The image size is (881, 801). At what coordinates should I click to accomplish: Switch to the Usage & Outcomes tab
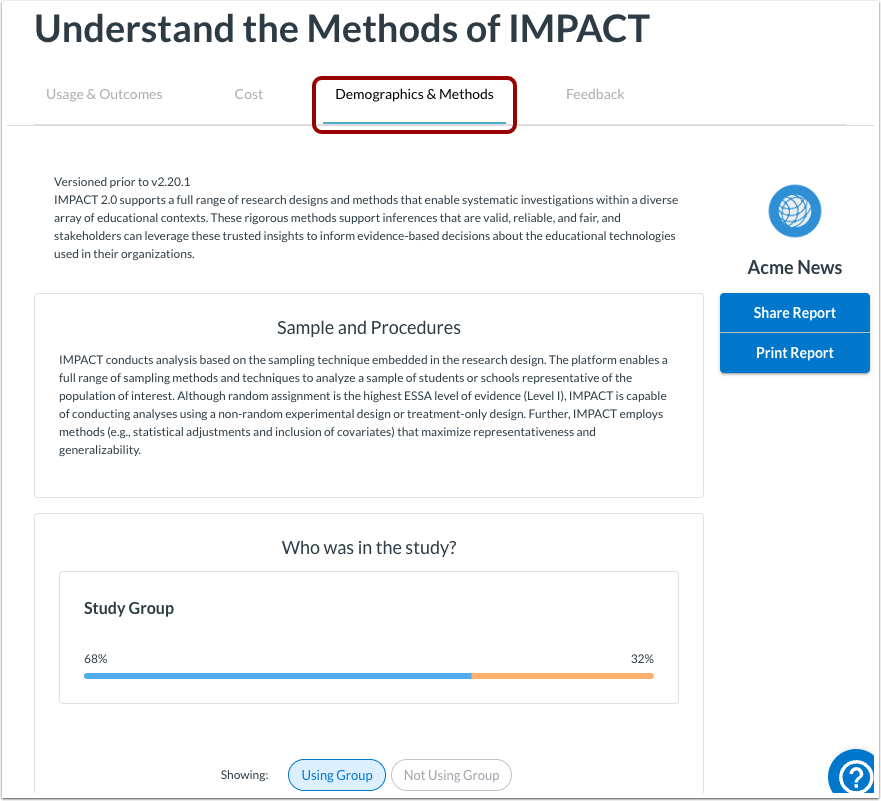coord(104,94)
